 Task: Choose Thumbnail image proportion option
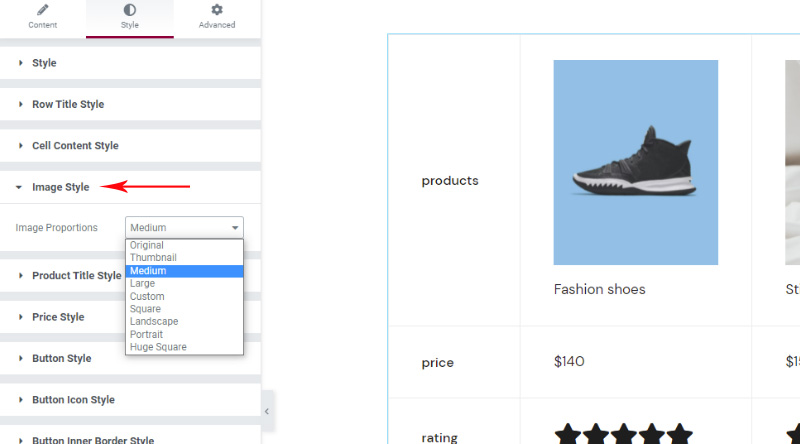(153, 258)
